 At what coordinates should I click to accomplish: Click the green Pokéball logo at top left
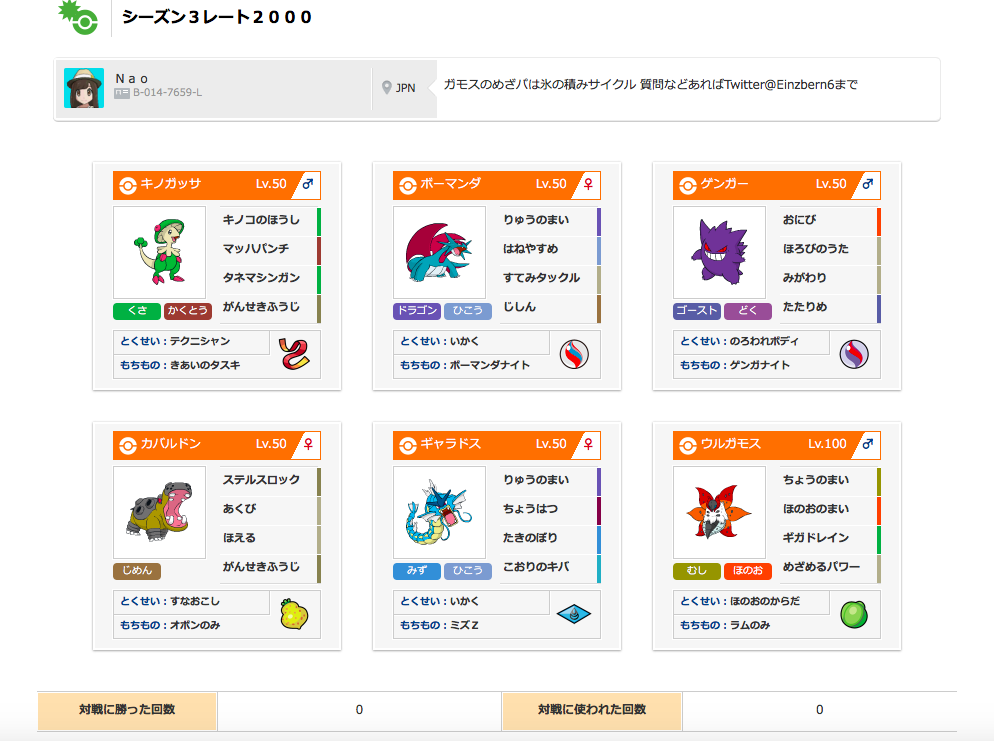pos(78,17)
